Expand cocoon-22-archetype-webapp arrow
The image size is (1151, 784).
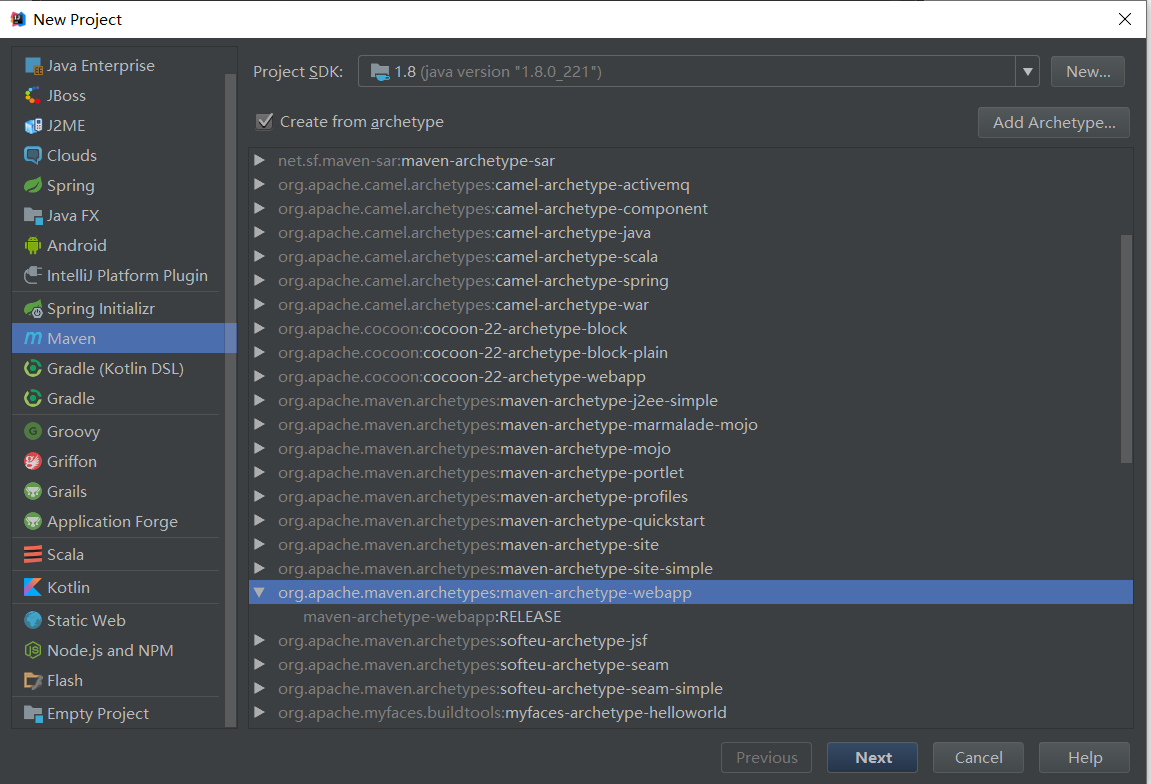(x=259, y=377)
